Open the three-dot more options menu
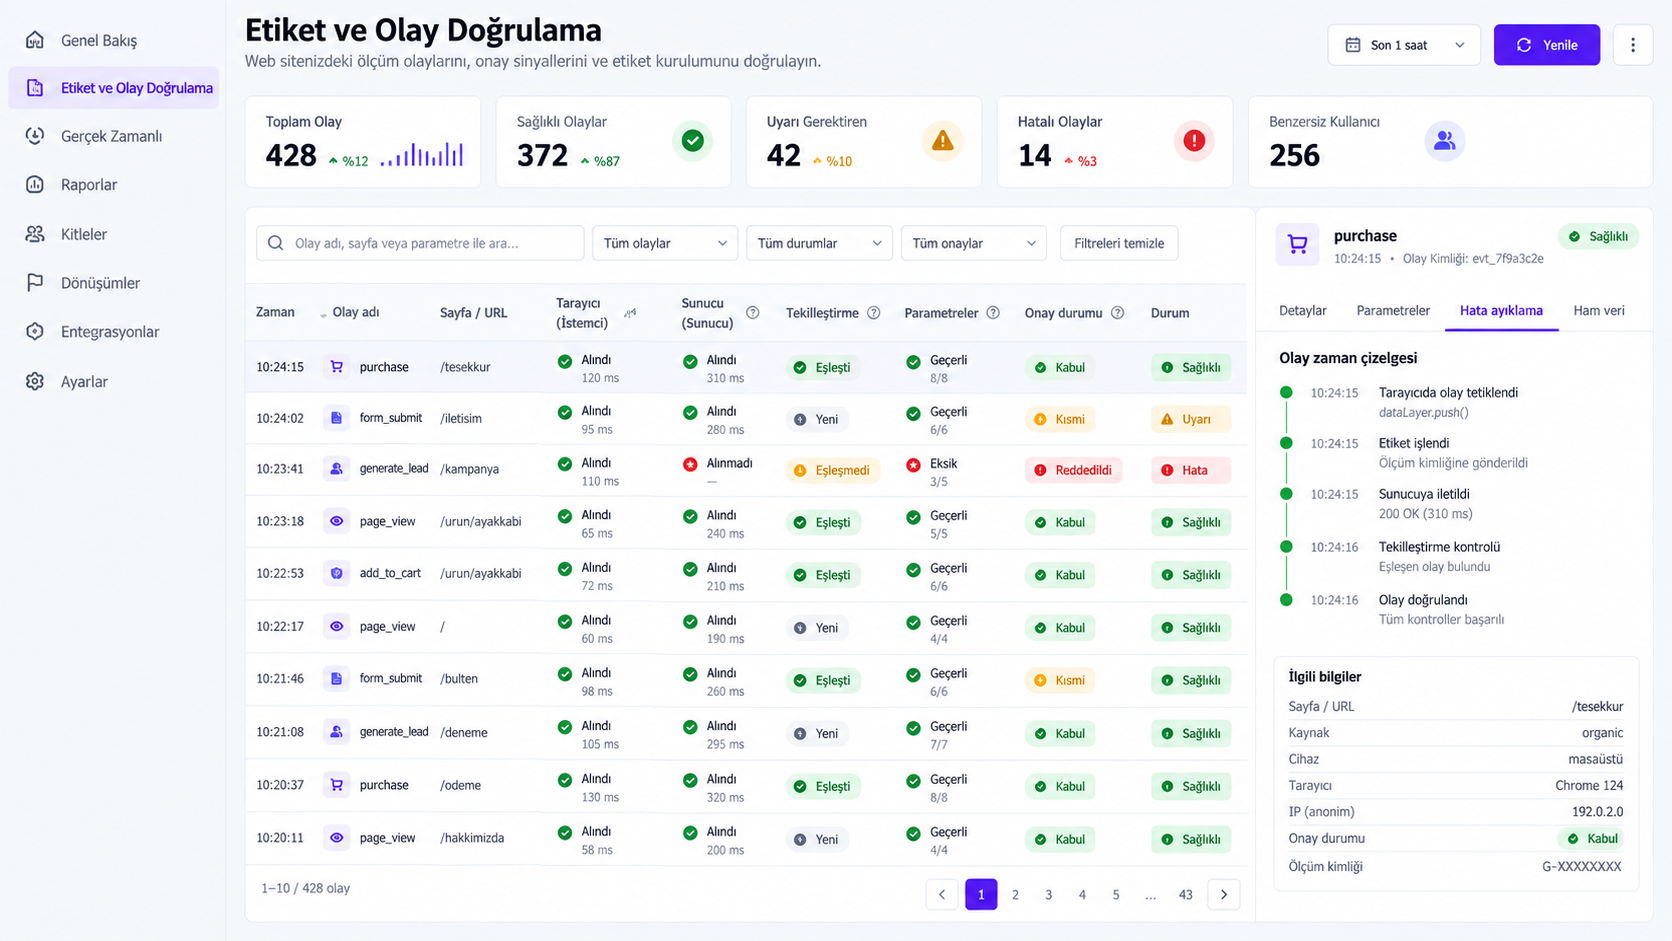 pyautogui.click(x=1633, y=45)
